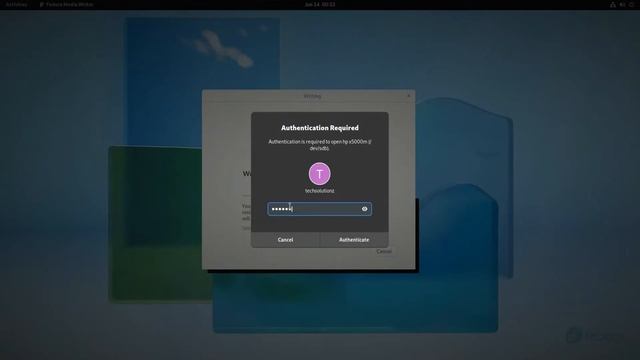This screenshot has width=640, height=360.
Task: Open Fedora Media Writer app menu
Action: (67, 4)
